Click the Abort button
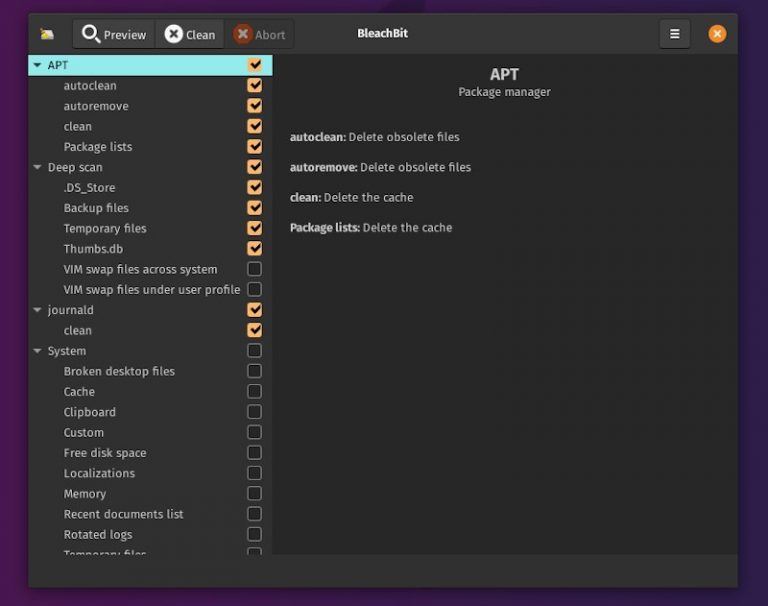This screenshot has height=606, width=768. (x=260, y=34)
